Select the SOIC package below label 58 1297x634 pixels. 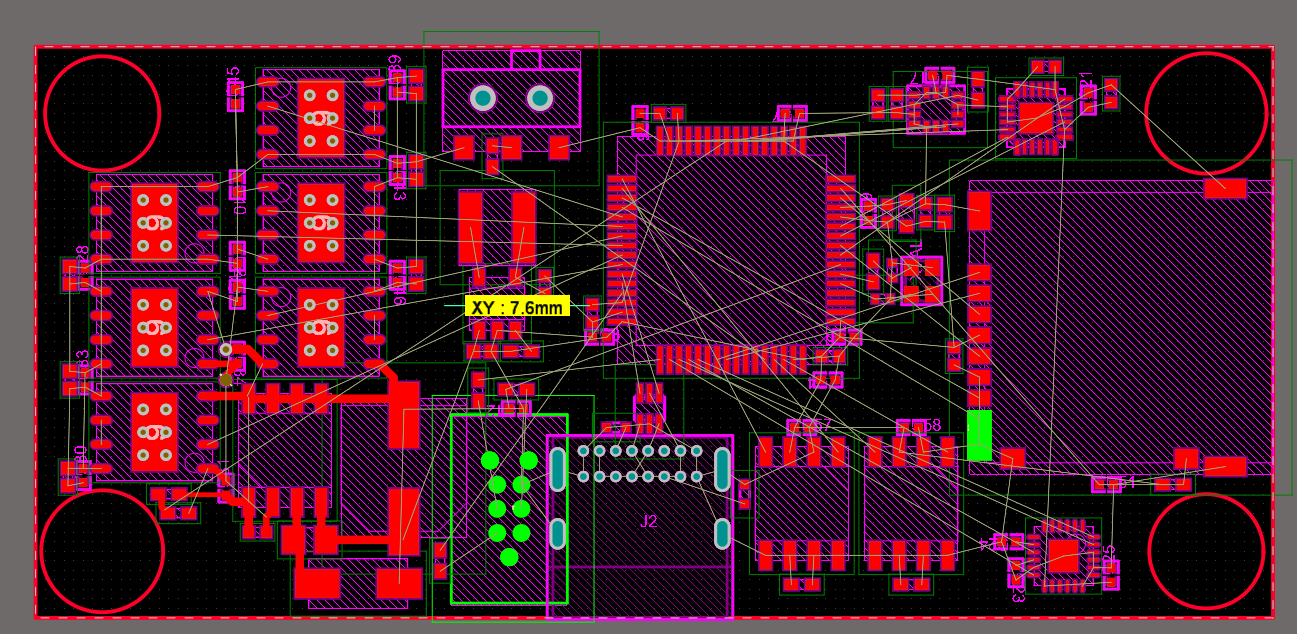click(x=910, y=503)
